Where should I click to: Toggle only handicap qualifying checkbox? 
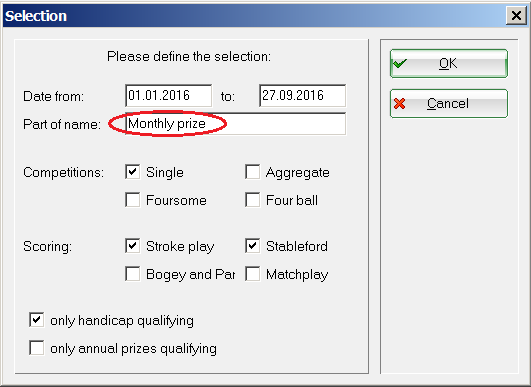(37, 320)
